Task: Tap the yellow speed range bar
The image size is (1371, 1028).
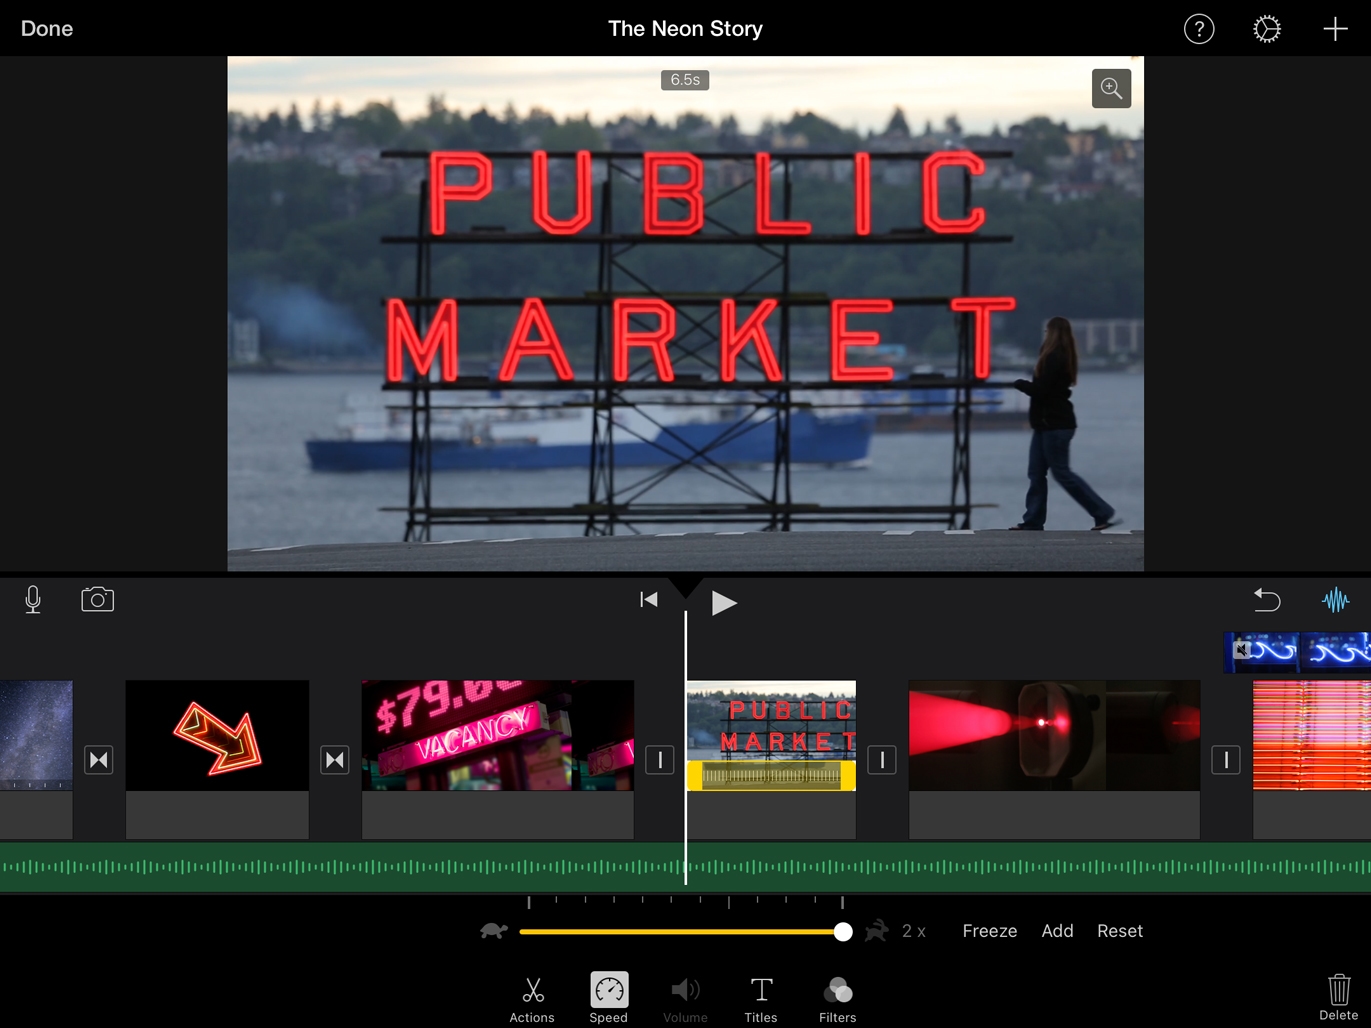Action: (x=771, y=775)
